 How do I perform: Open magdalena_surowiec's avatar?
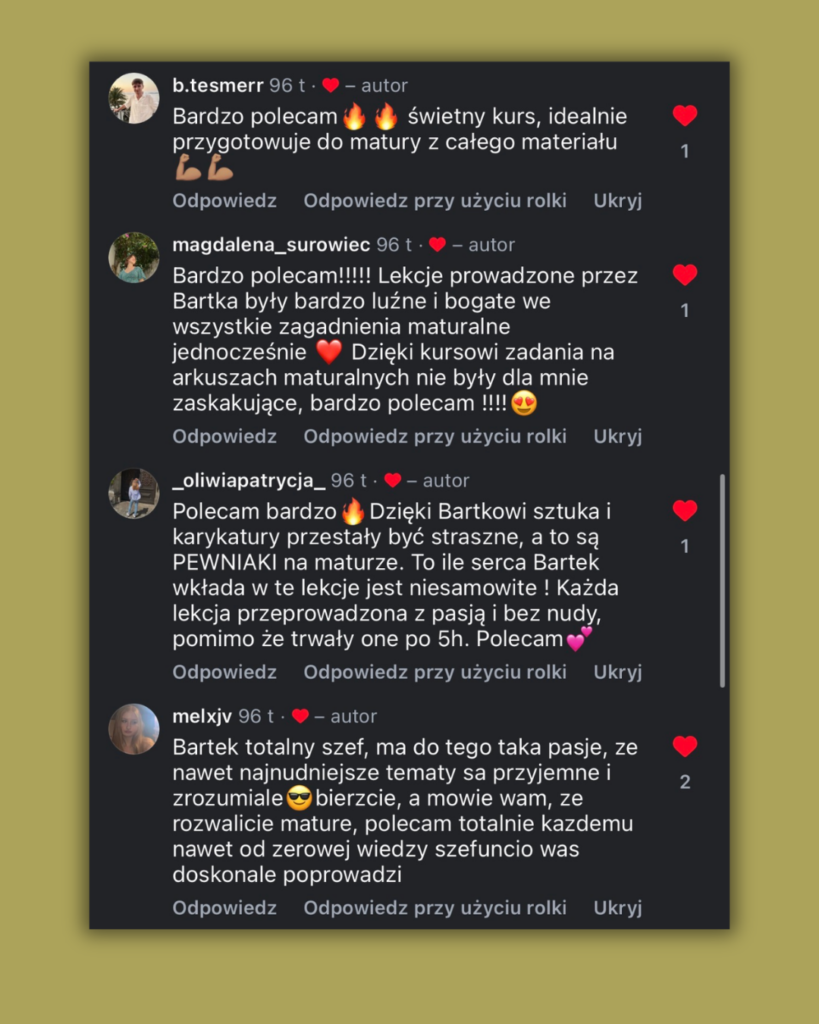coord(134,258)
